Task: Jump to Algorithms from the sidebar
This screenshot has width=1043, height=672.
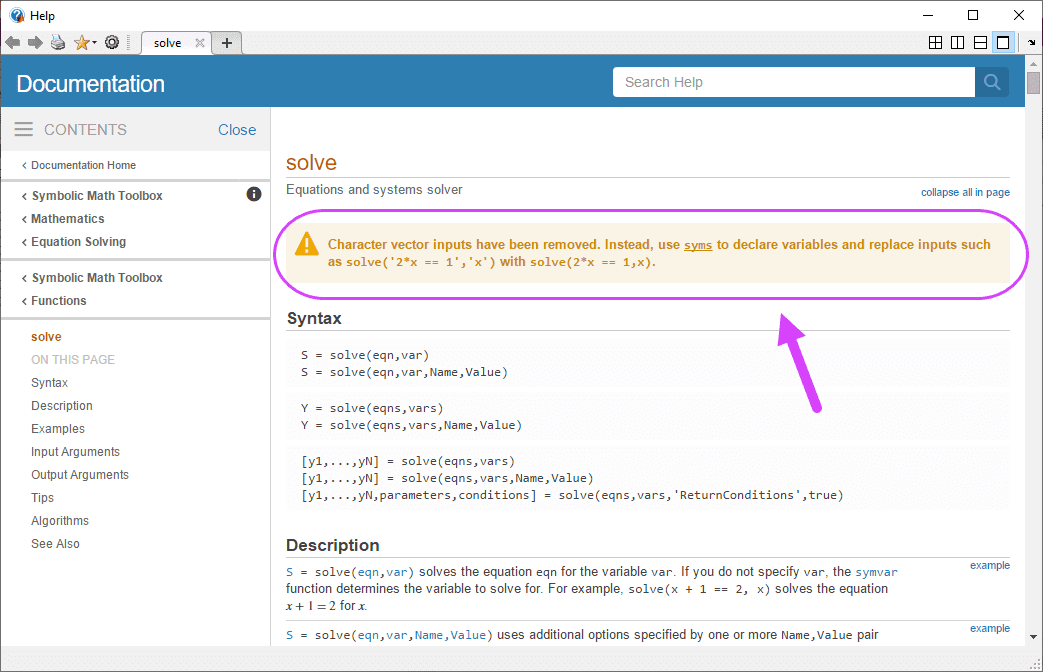Action: coord(60,520)
